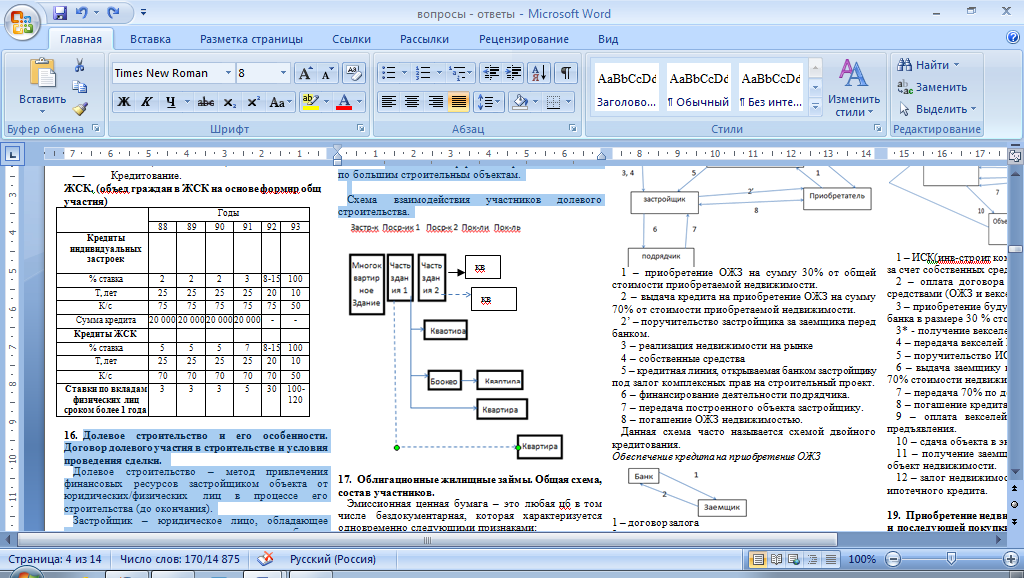Switch to Web Layout view
The height and width of the screenshot is (578, 1024).
click(794, 559)
